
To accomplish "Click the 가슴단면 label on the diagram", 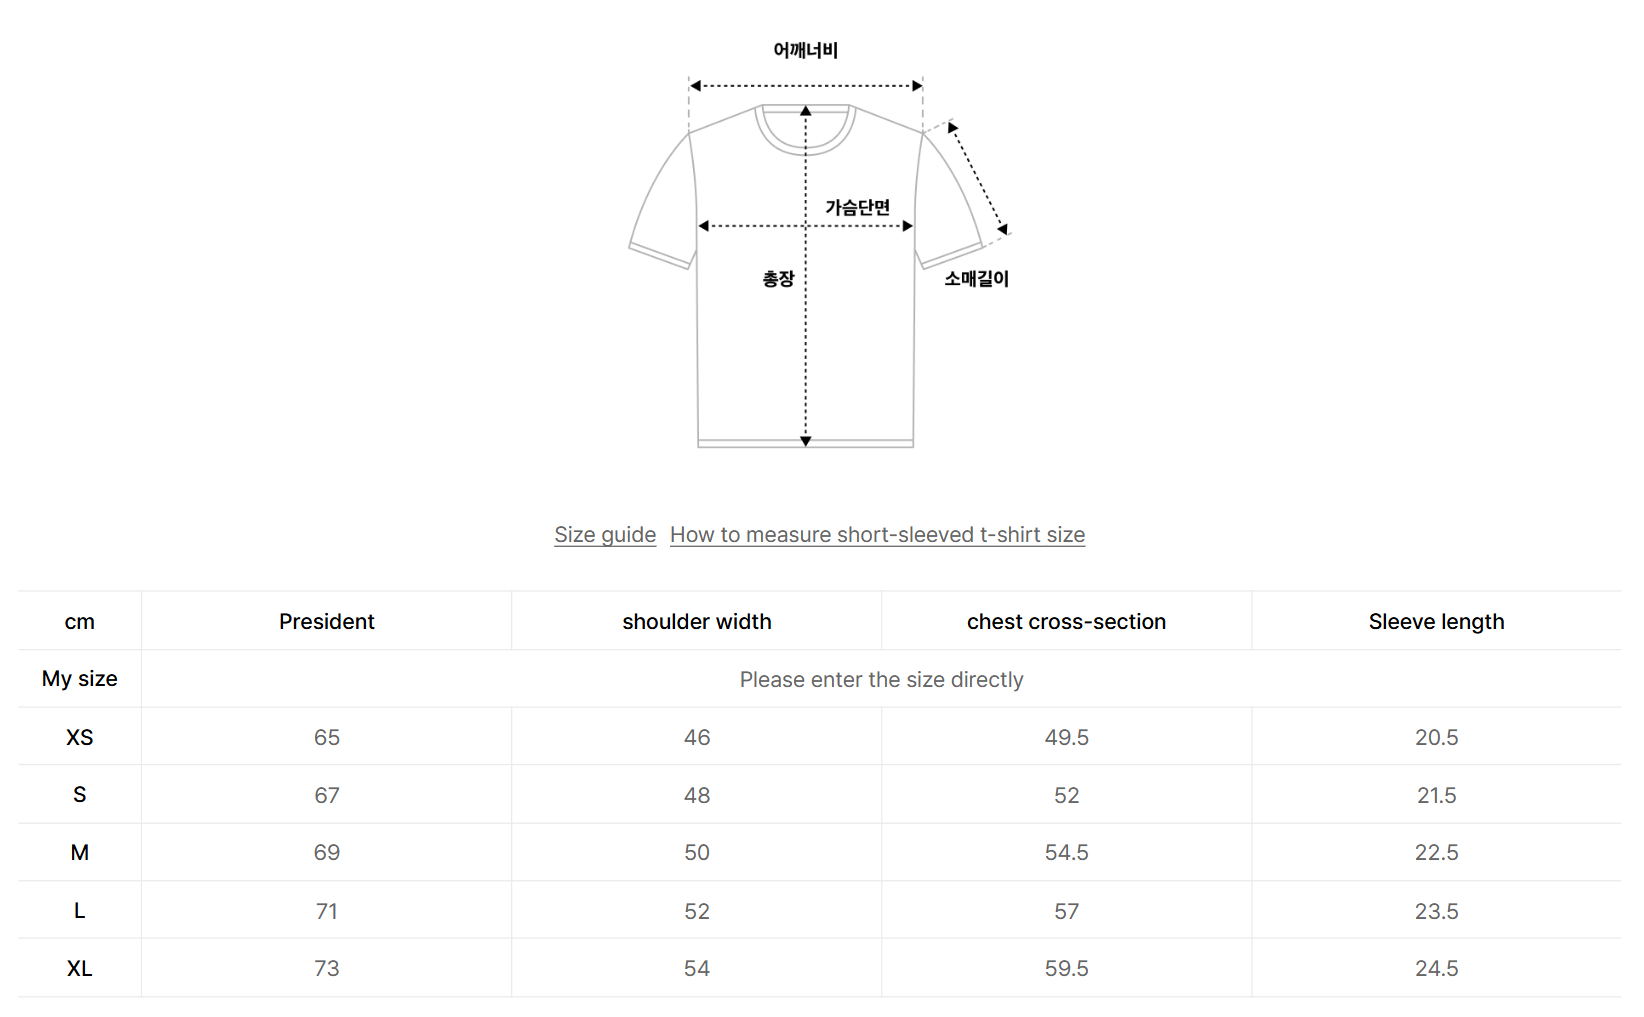I will click(x=857, y=207).
